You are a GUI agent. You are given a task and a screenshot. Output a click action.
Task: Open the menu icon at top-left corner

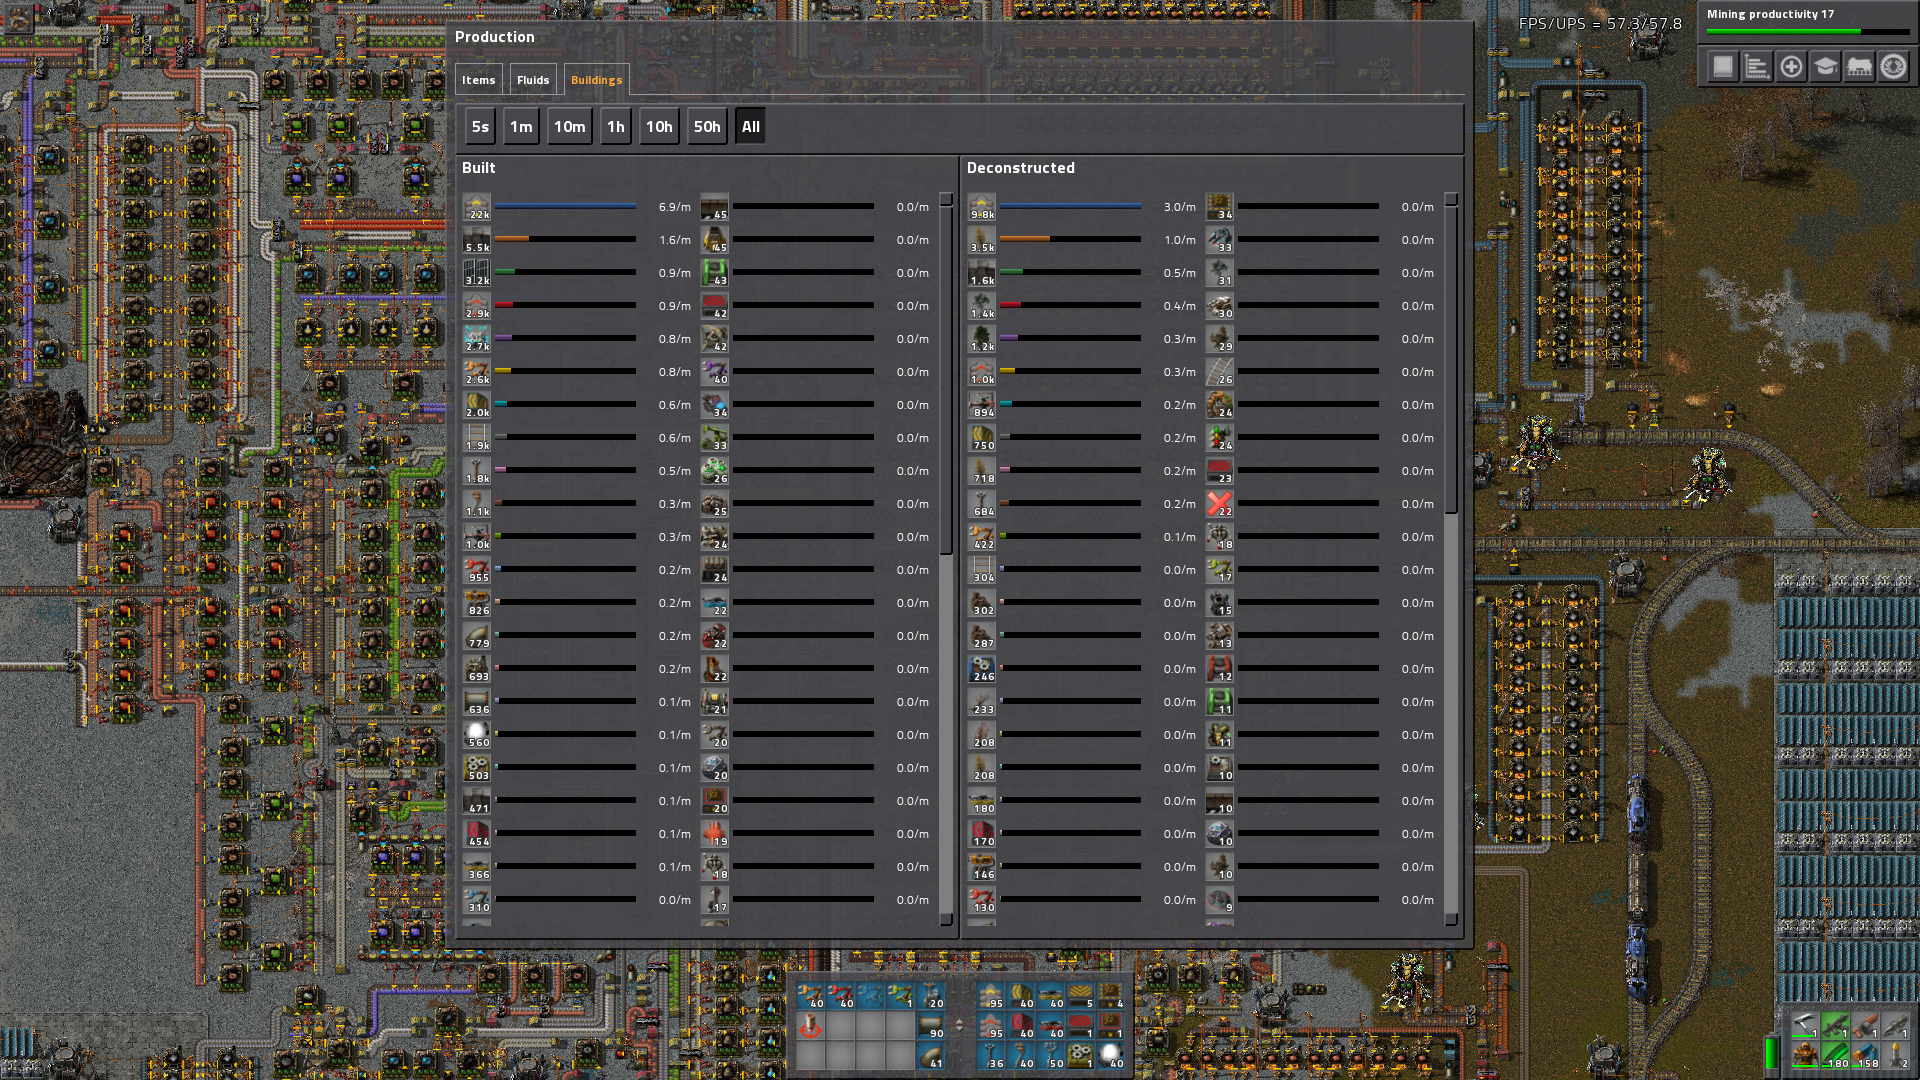(x=19, y=18)
